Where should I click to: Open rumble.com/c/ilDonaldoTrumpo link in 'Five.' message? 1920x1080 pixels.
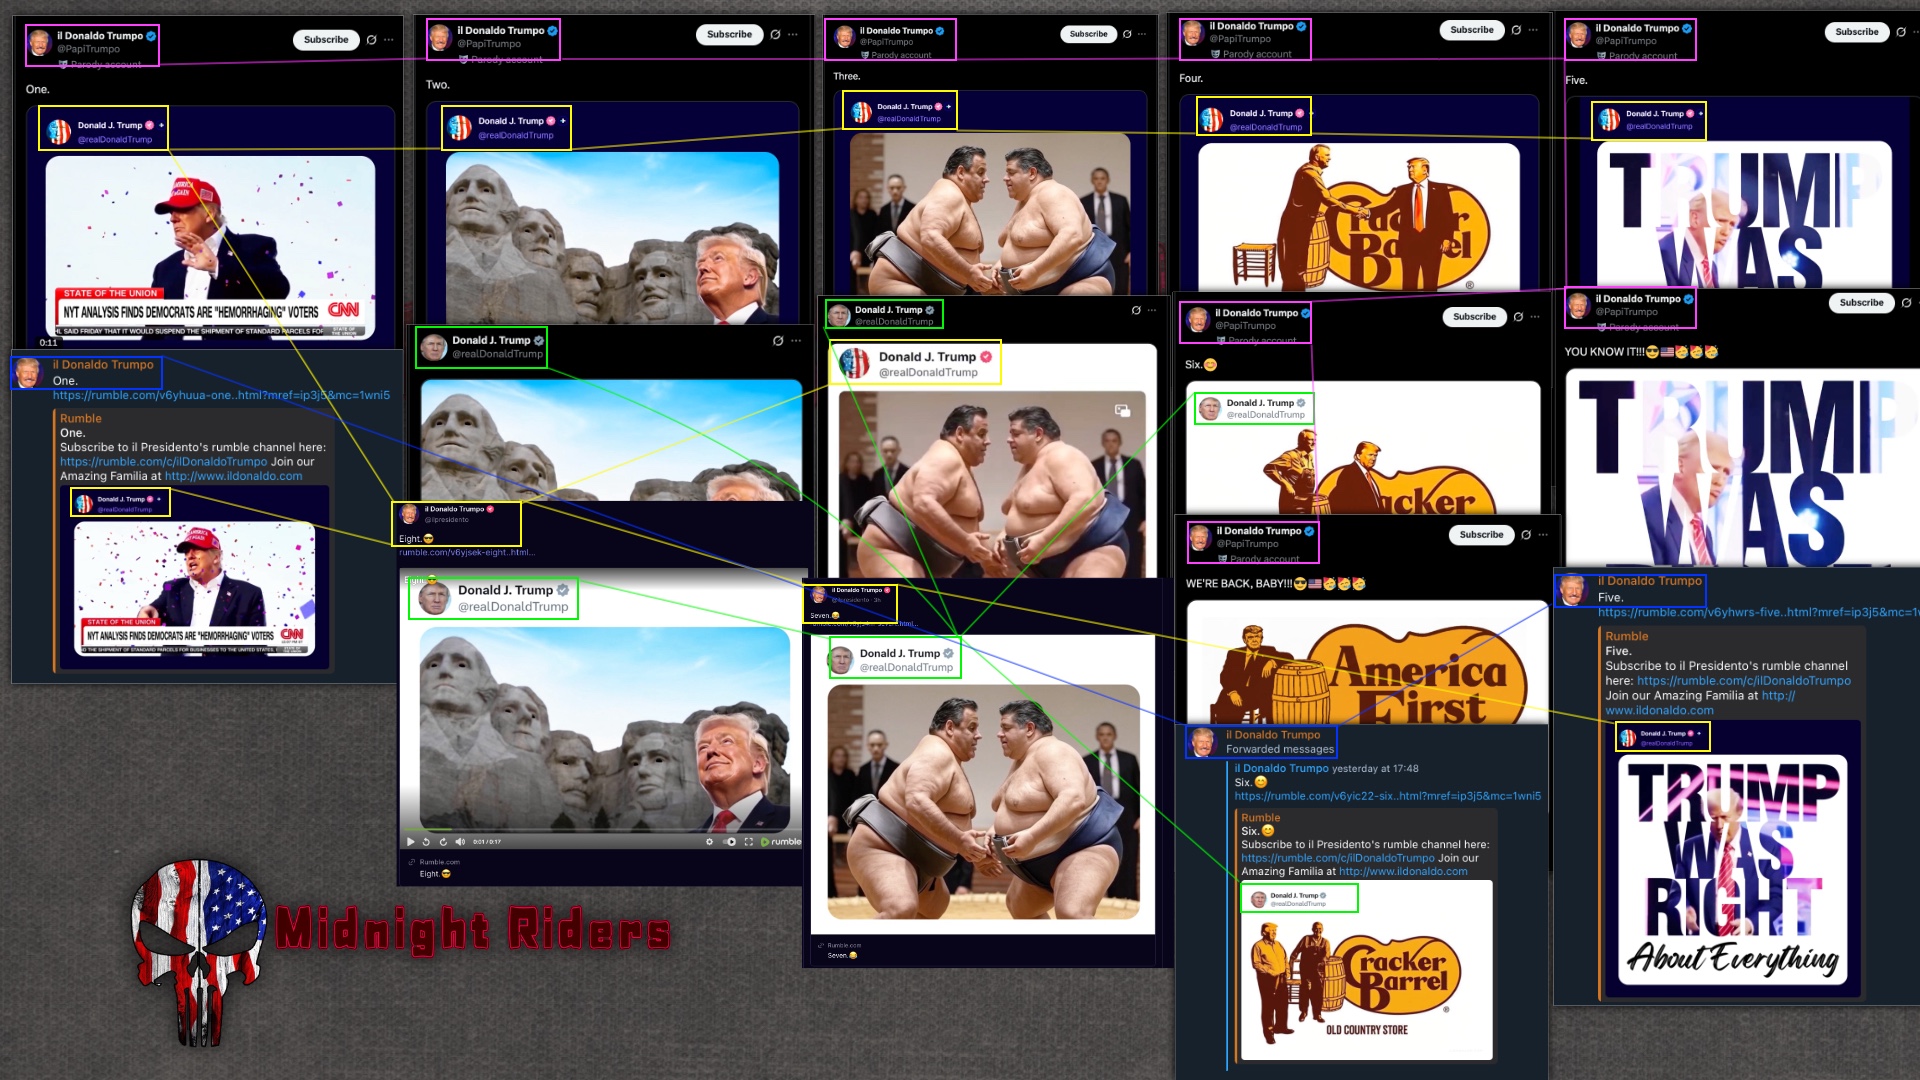[x=1743, y=681]
